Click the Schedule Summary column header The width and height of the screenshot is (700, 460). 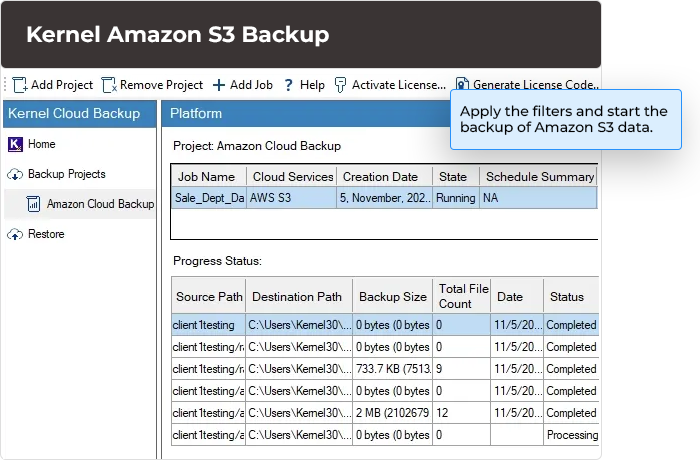coord(538,177)
